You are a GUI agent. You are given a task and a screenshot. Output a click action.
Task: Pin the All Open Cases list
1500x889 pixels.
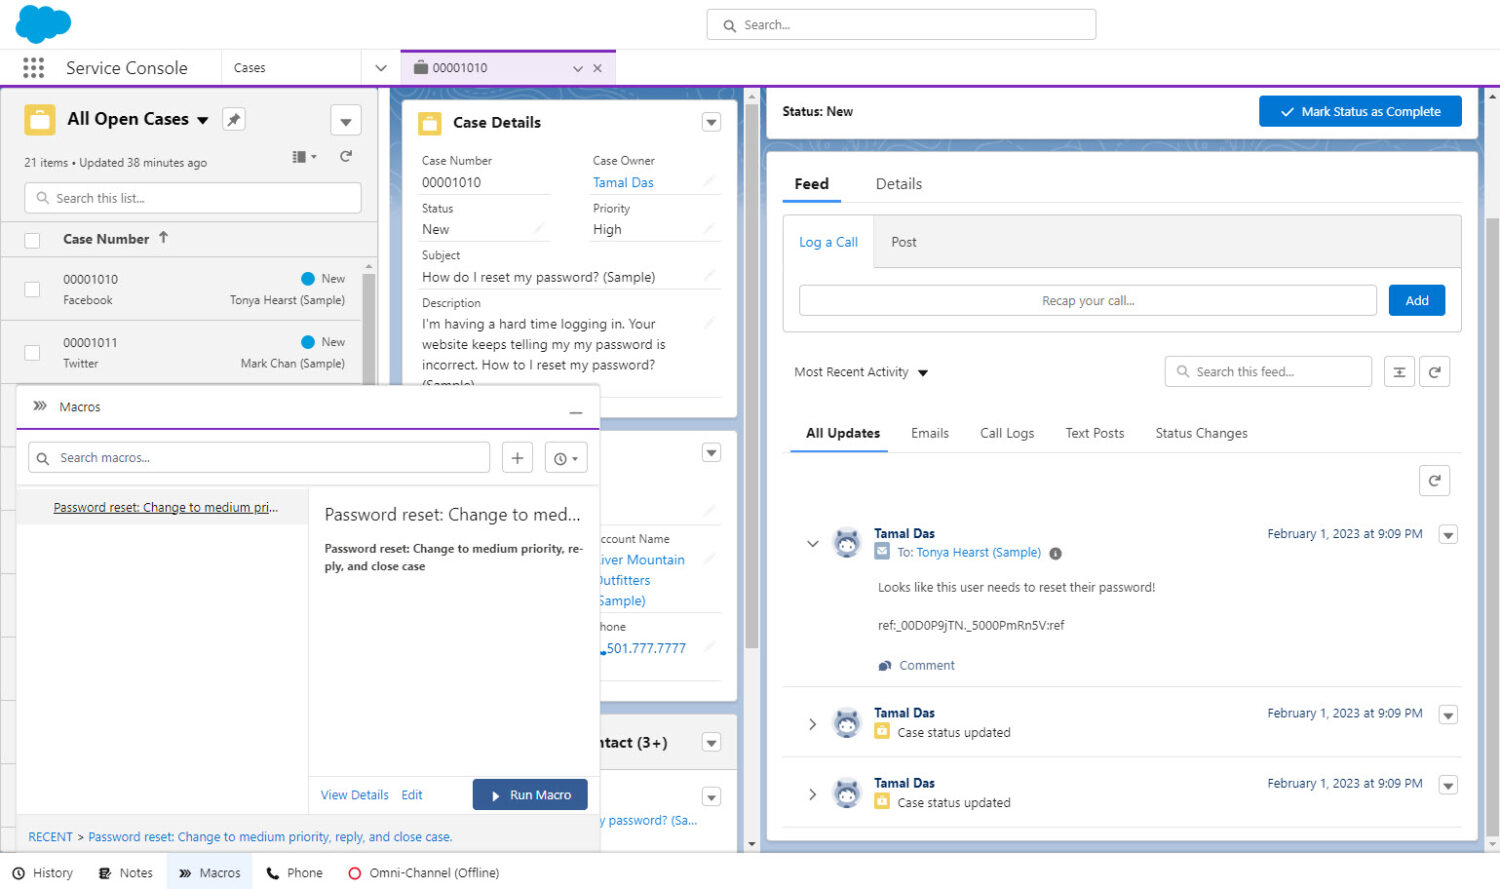click(233, 119)
